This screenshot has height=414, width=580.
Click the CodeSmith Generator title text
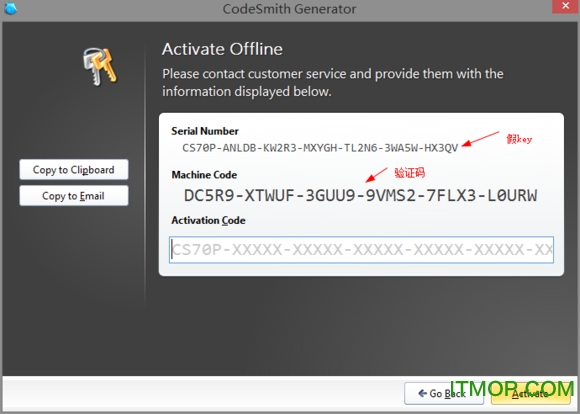pos(289,9)
